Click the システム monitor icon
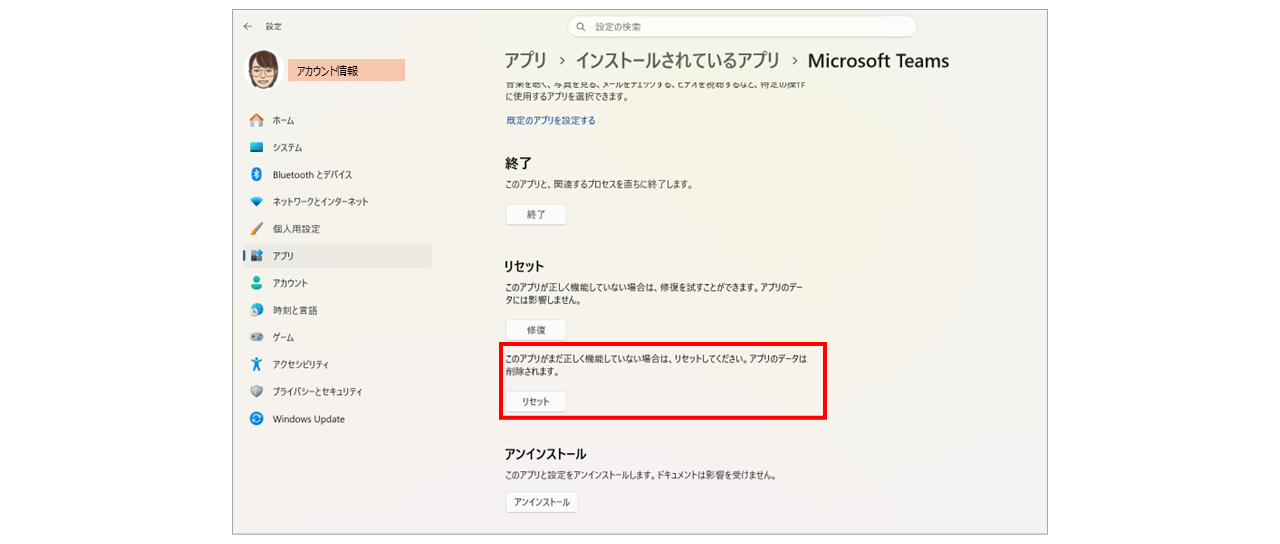 256,147
